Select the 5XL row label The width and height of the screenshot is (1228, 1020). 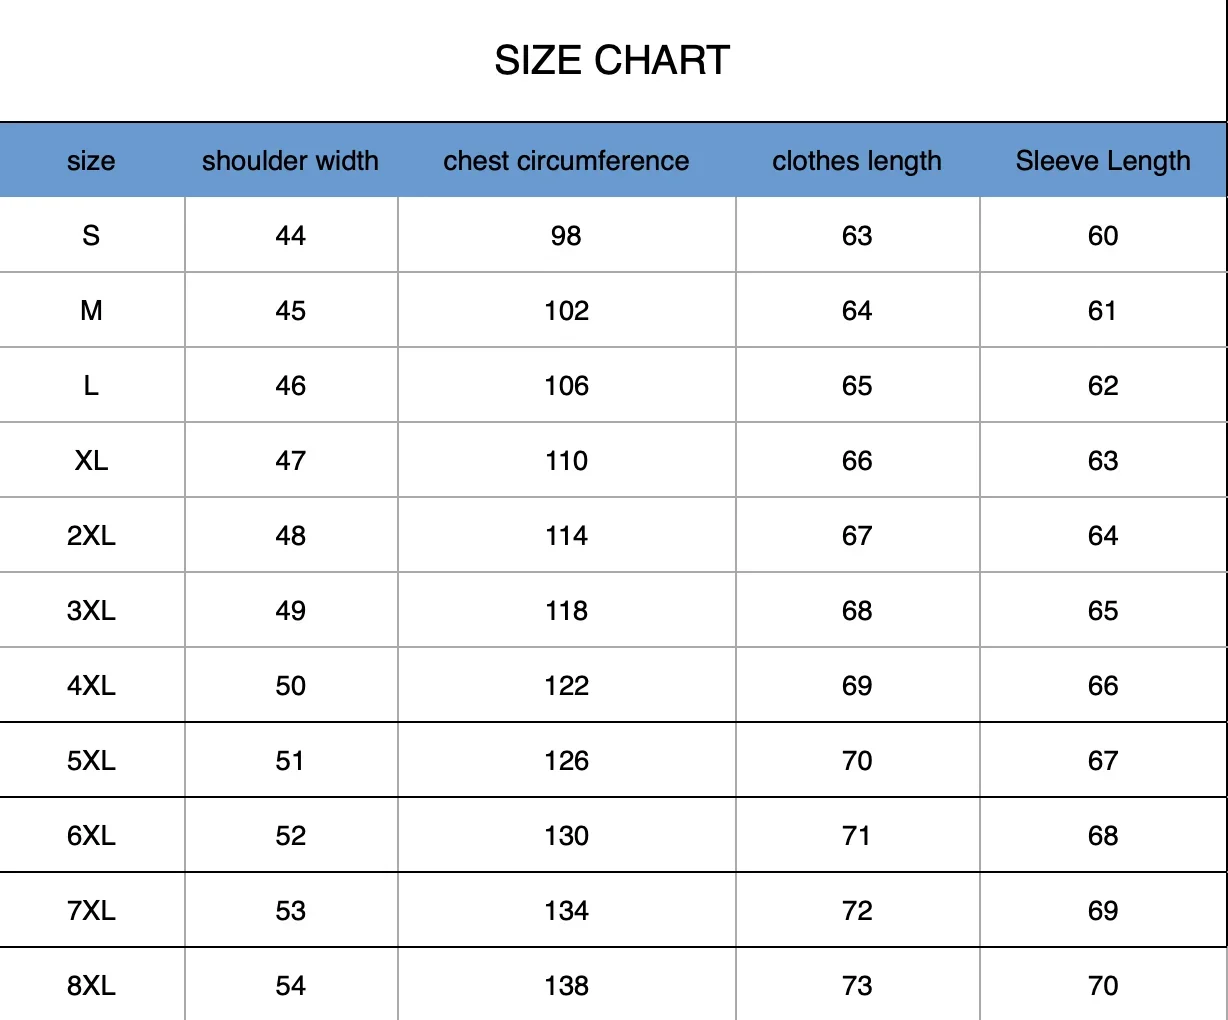click(x=91, y=761)
